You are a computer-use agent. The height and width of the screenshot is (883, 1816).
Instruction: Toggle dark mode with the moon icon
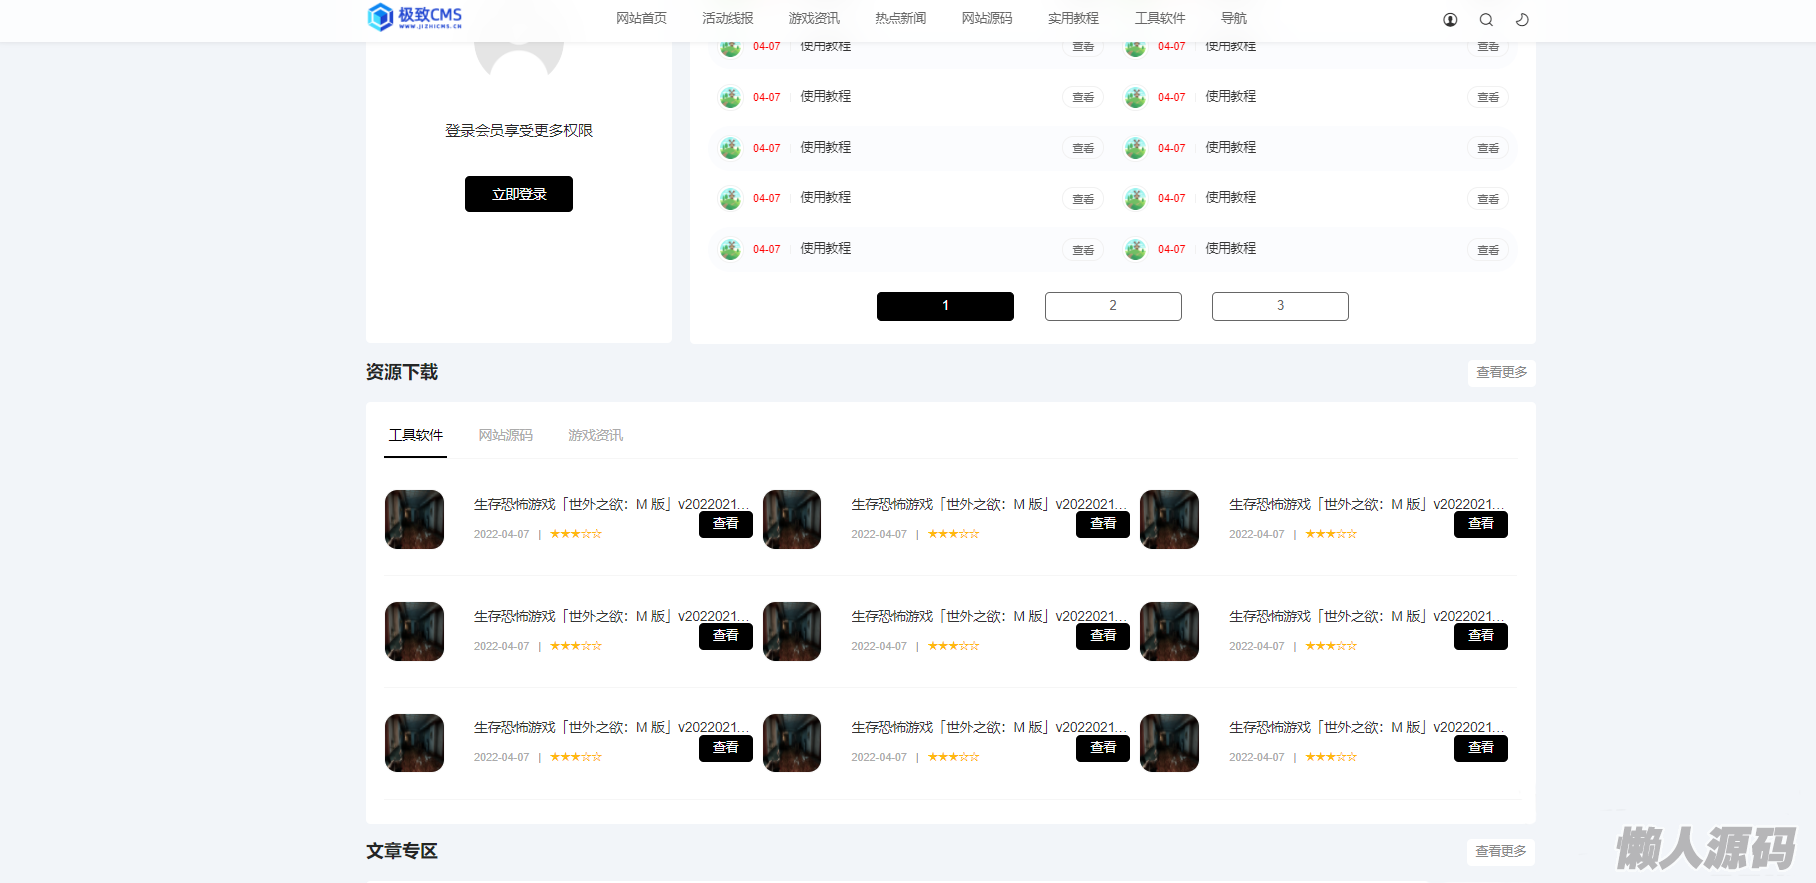pos(1522,19)
